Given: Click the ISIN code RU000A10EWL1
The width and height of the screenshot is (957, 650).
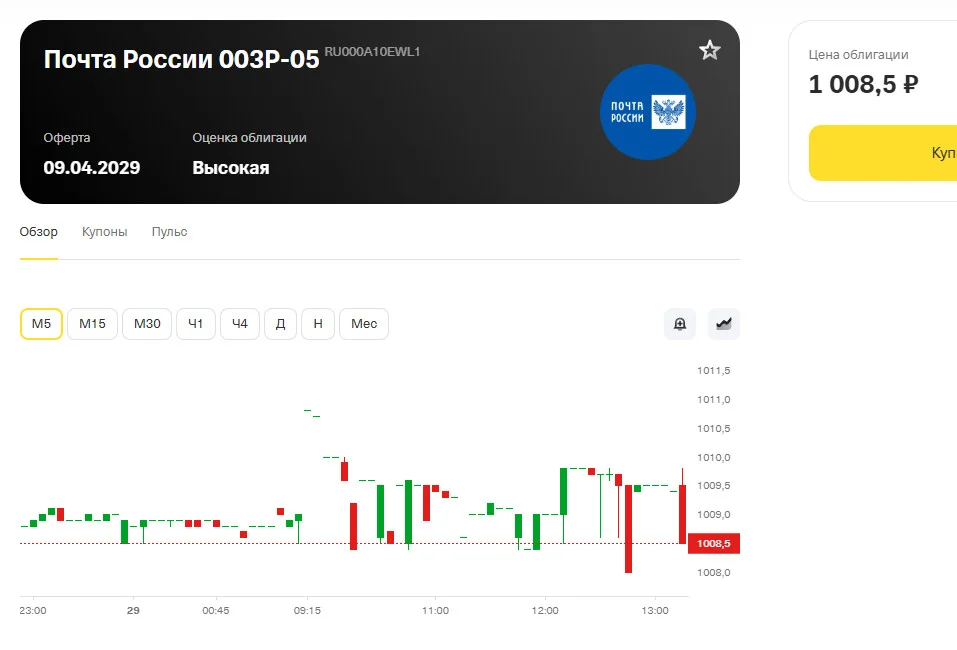Looking at the screenshot, I should [x=372, y=52].
